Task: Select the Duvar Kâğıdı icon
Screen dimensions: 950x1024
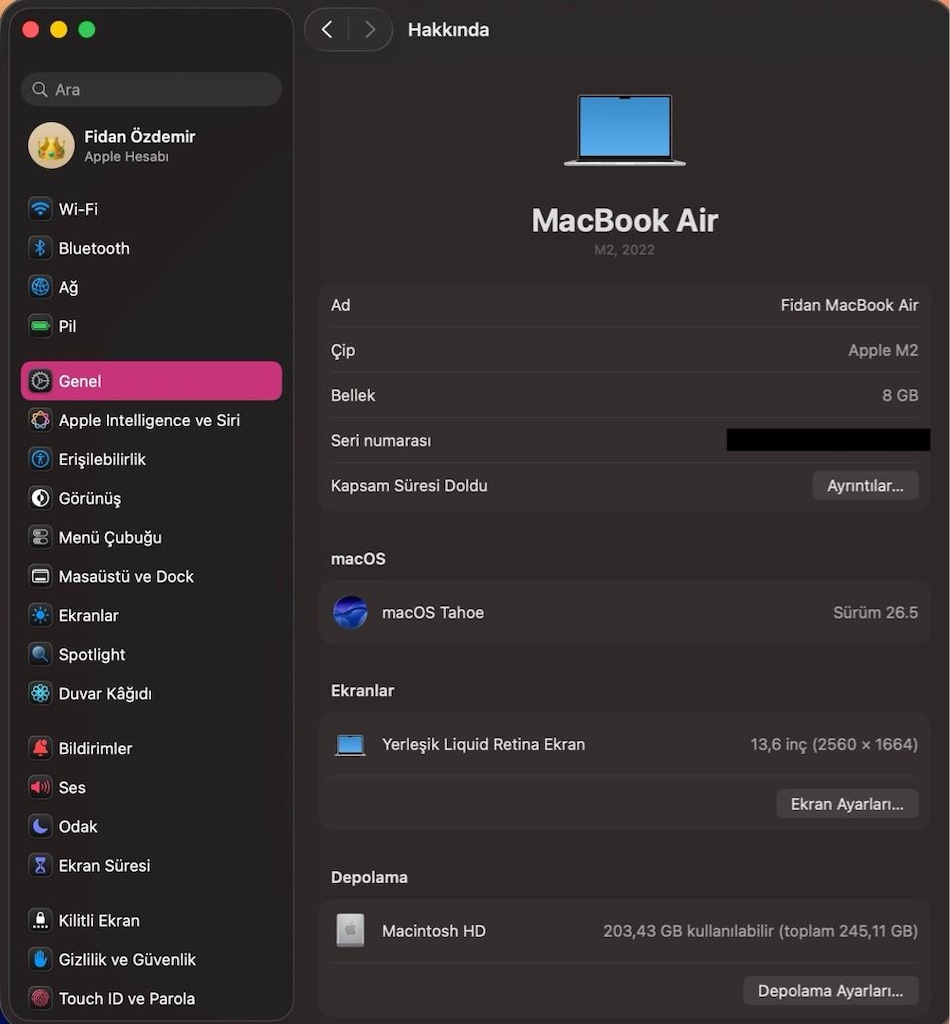Action: click(x=40, y=693)
